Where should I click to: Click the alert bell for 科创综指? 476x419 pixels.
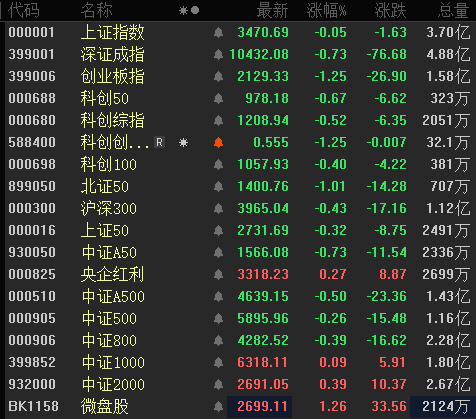(x=218, y=121)
